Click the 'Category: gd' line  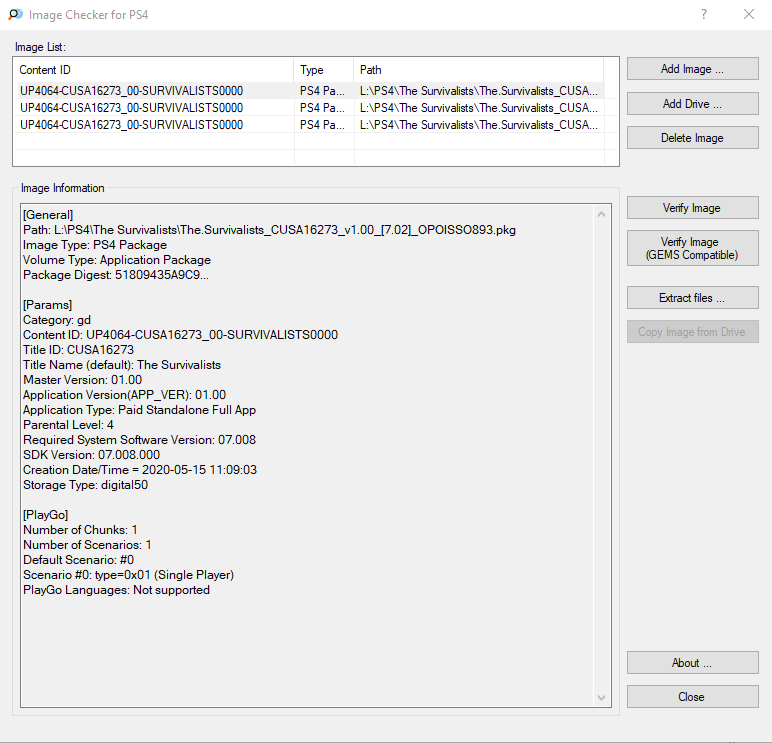click(x=57, y=320)
